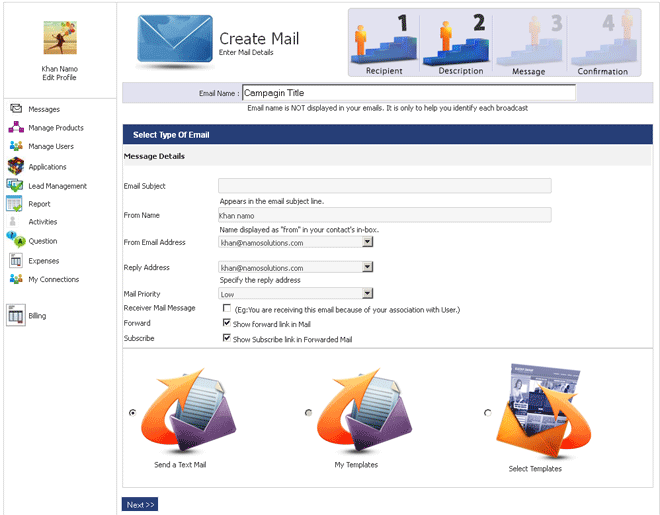Go to step 2 Description
The height and width of the screenshot is (515, 660).
coord(457,44)
